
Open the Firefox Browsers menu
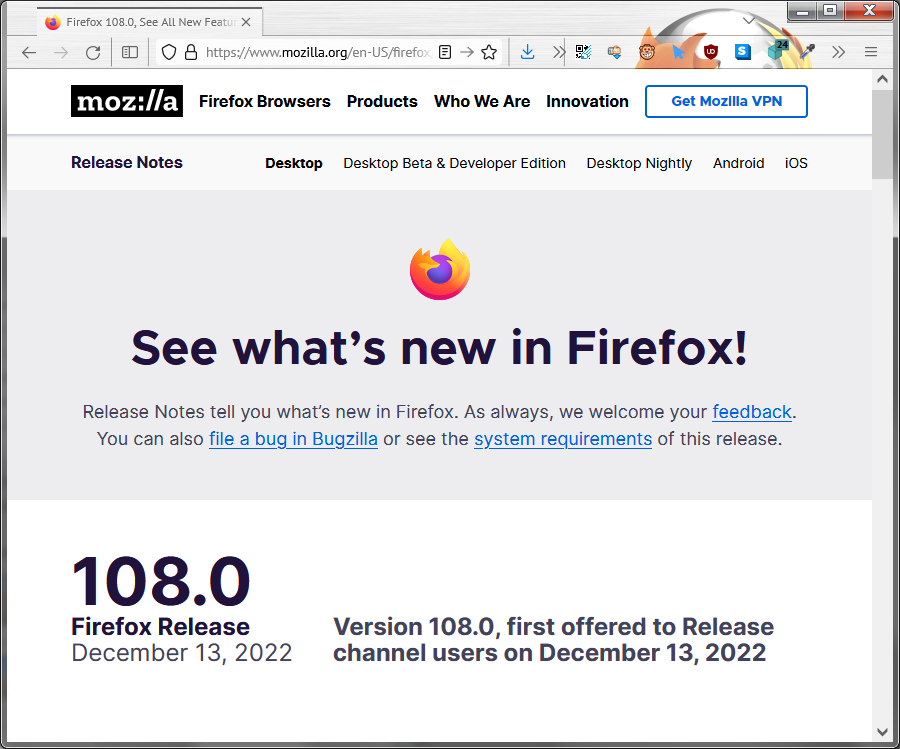point(265,102)
